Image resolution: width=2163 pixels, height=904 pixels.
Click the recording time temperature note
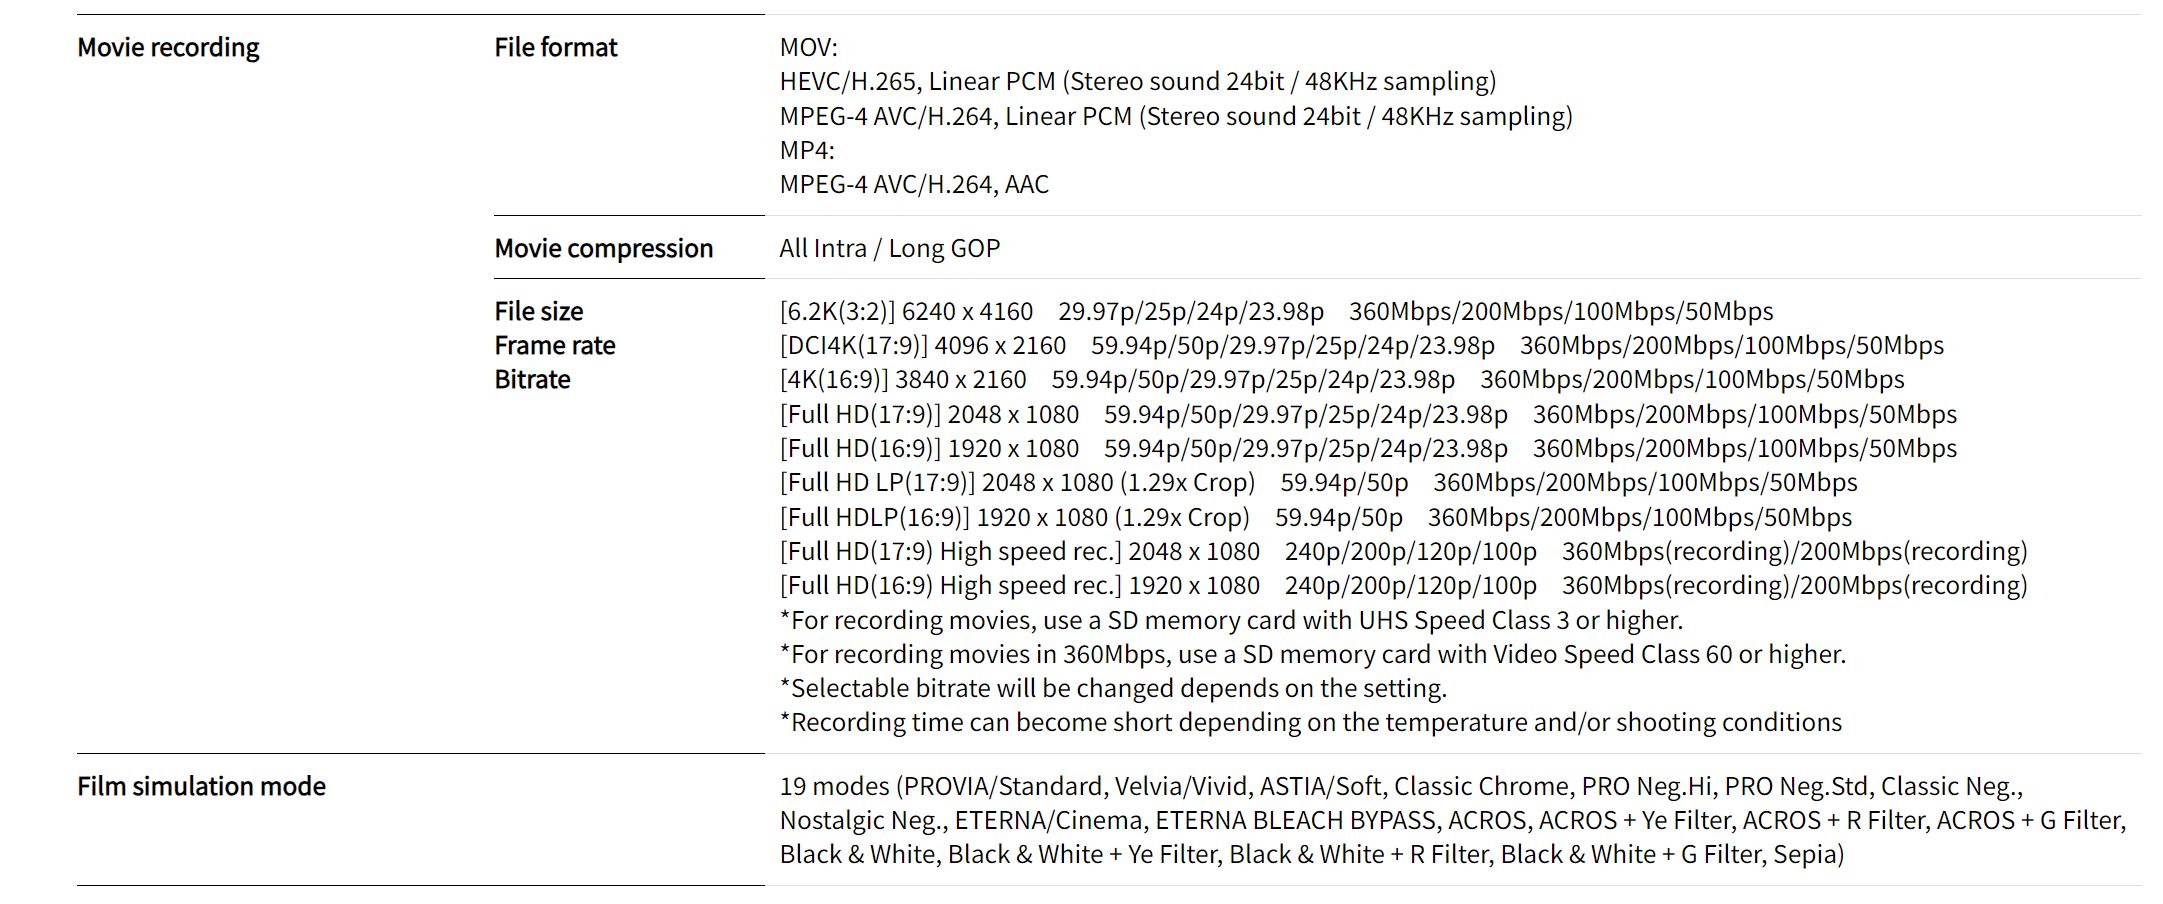point(1311,722)
